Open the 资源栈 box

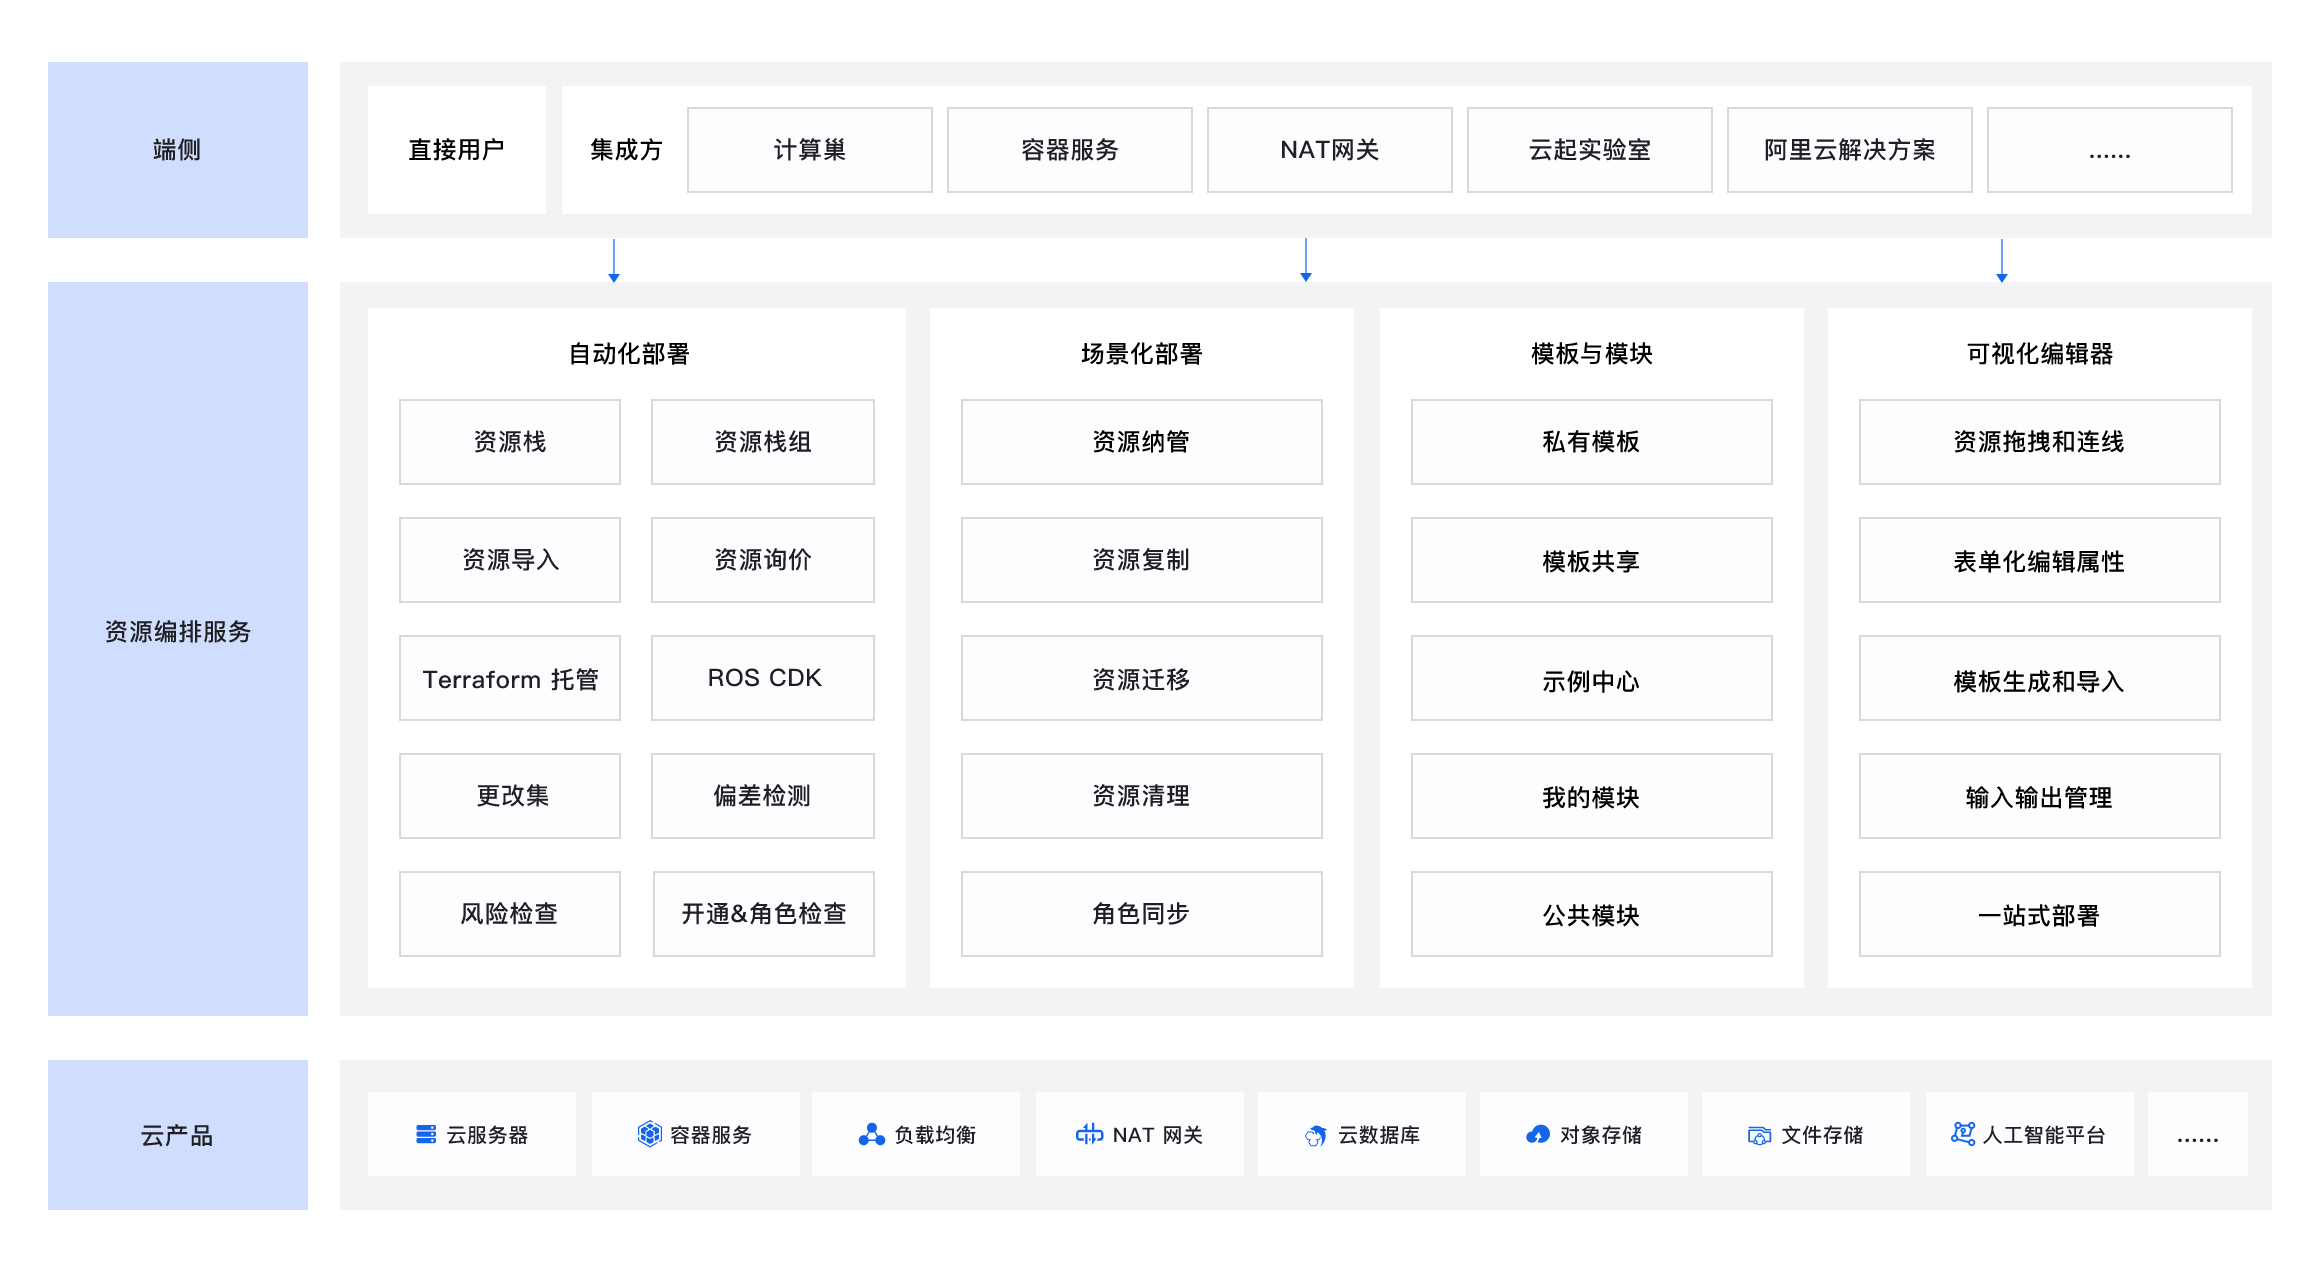pyautogui.click(x=510, y=441)
